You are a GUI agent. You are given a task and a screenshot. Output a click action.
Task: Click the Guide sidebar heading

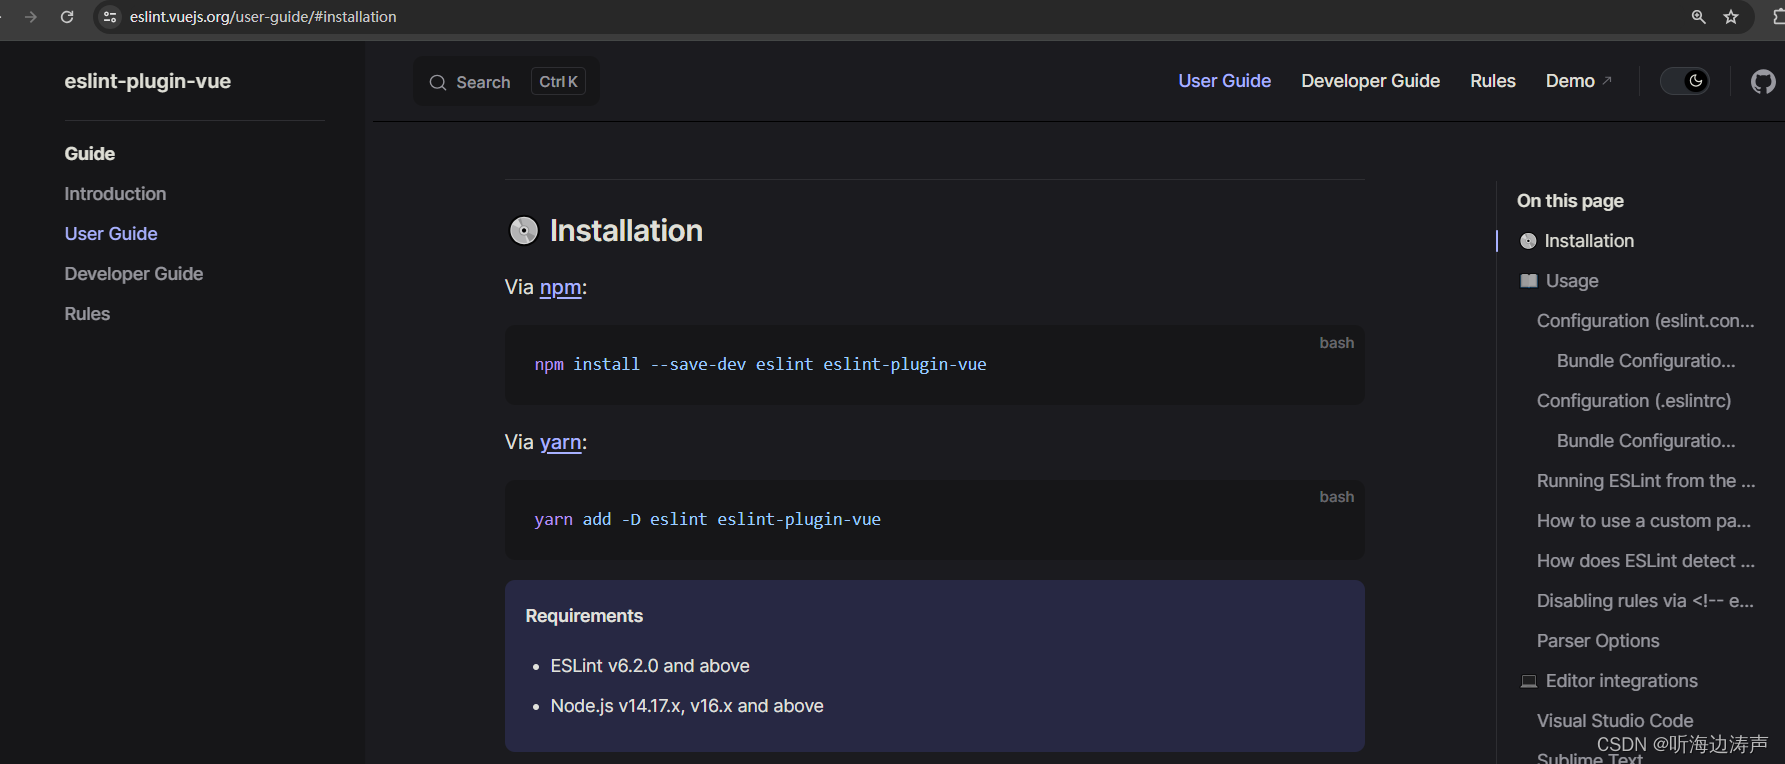[x=90, y=154]
